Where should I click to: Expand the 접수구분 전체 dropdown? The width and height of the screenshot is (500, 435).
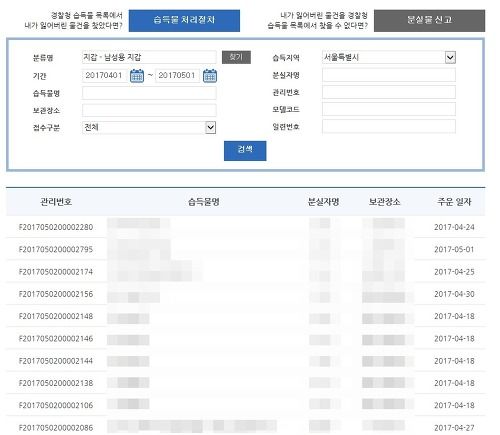[x=210, y=127]
